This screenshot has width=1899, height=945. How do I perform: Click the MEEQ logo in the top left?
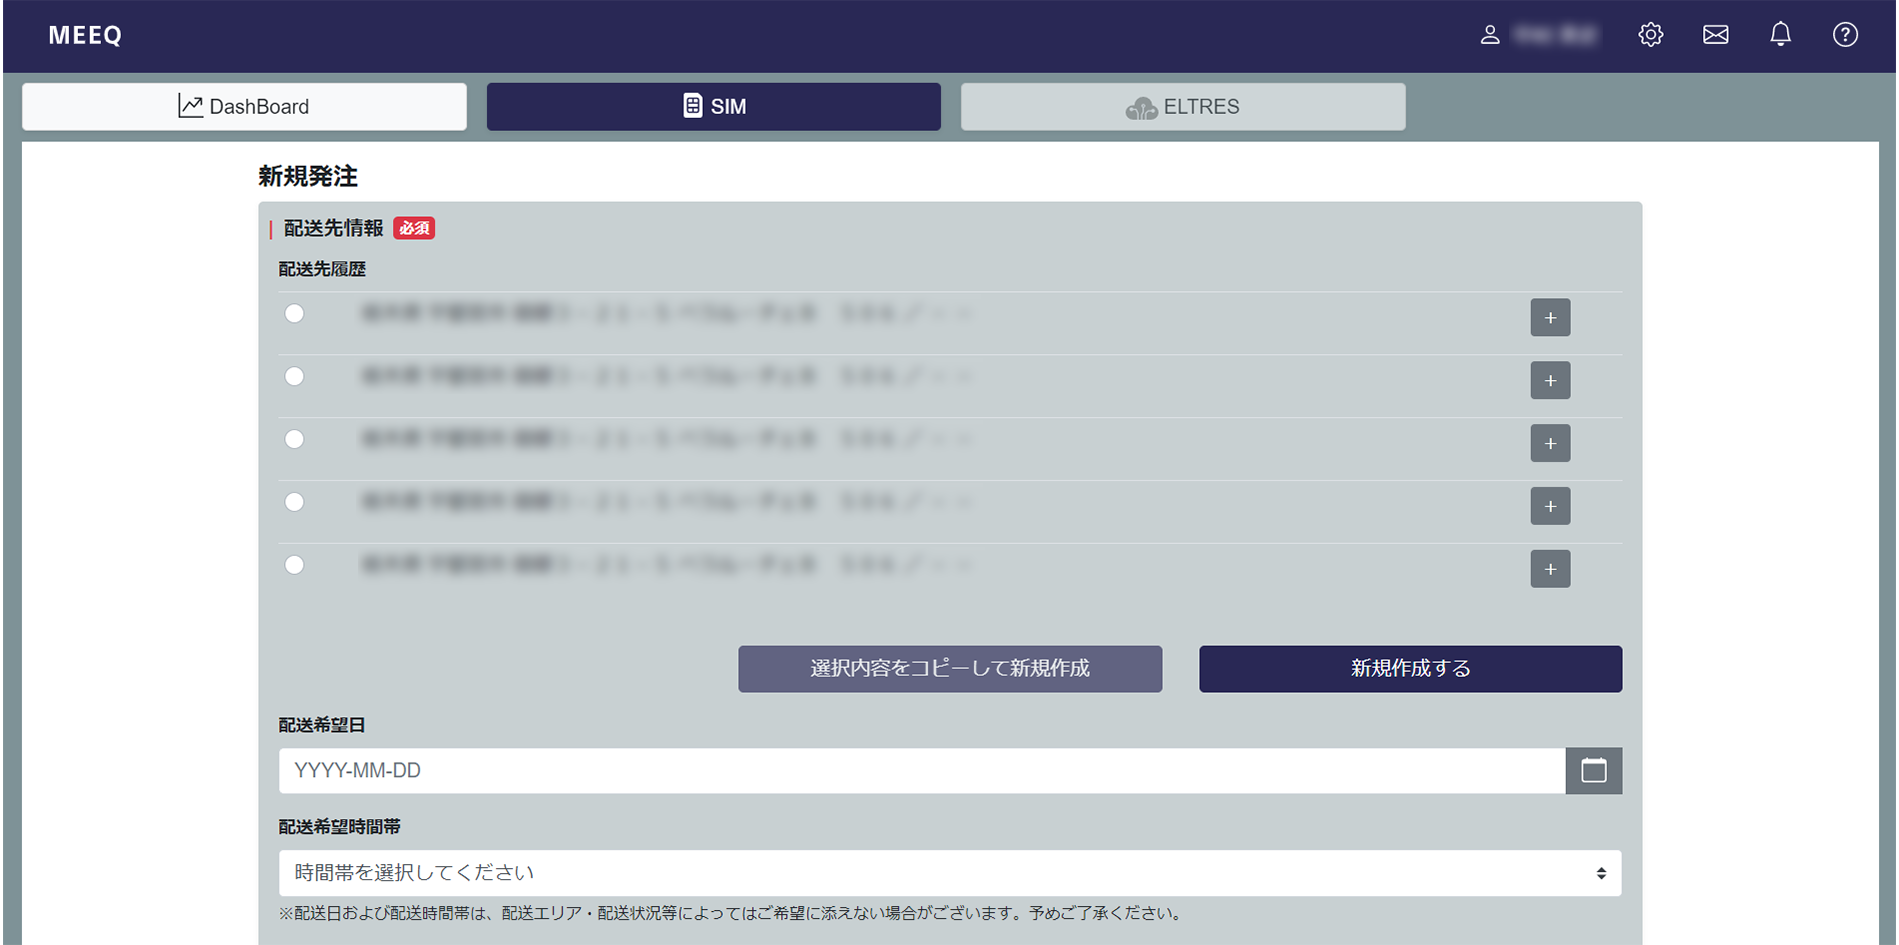click(84, 34)
